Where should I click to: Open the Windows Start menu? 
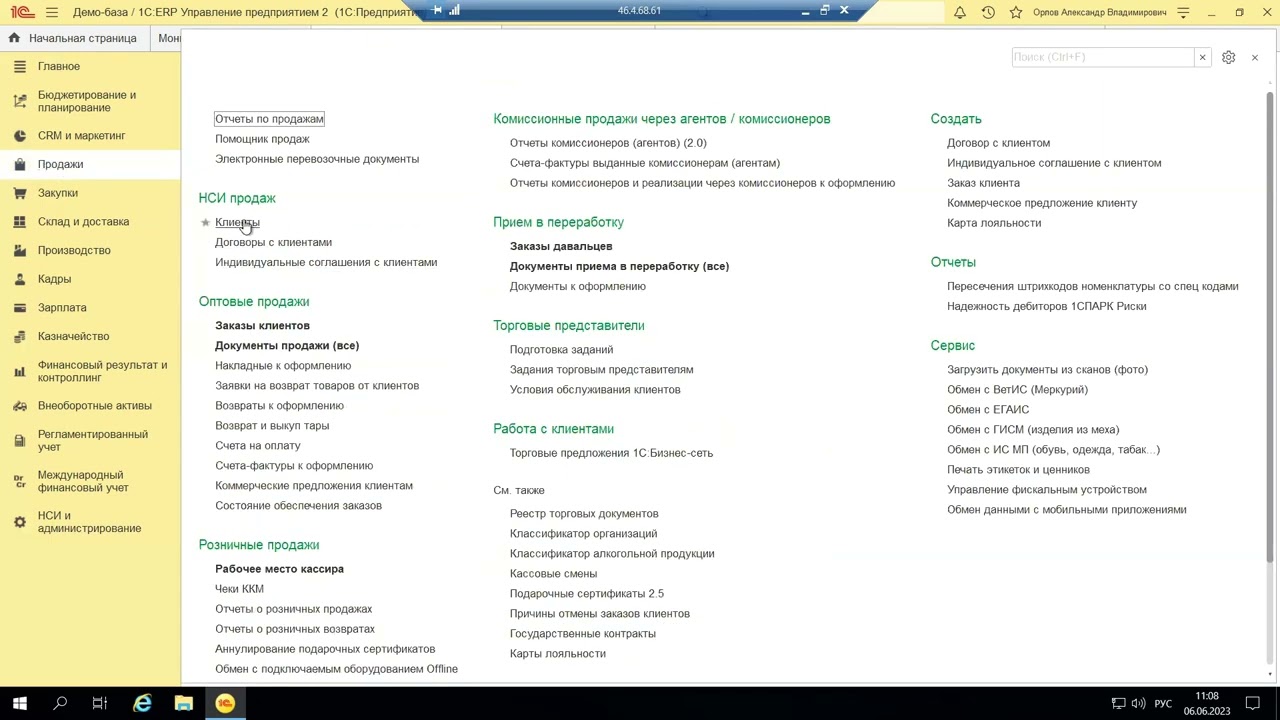tap(19, 703)
